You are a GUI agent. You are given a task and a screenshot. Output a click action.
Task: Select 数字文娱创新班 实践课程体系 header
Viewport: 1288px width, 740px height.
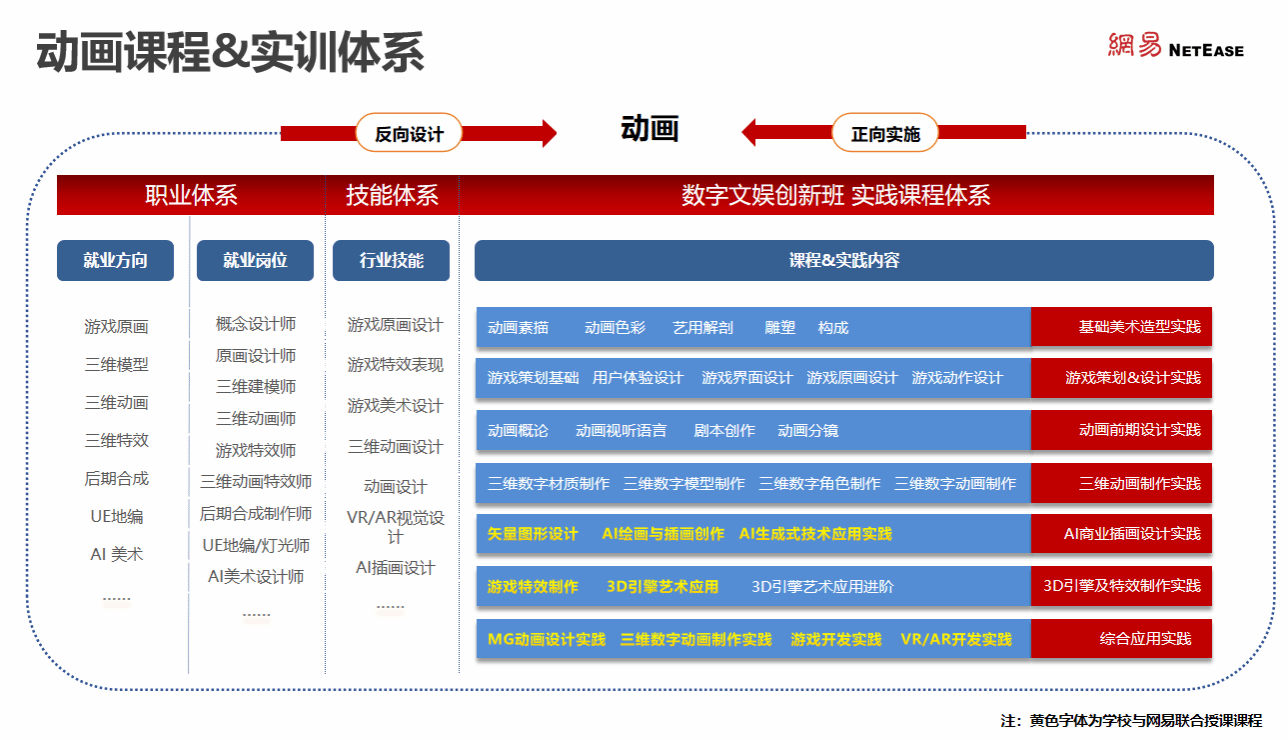pos(836,195)
